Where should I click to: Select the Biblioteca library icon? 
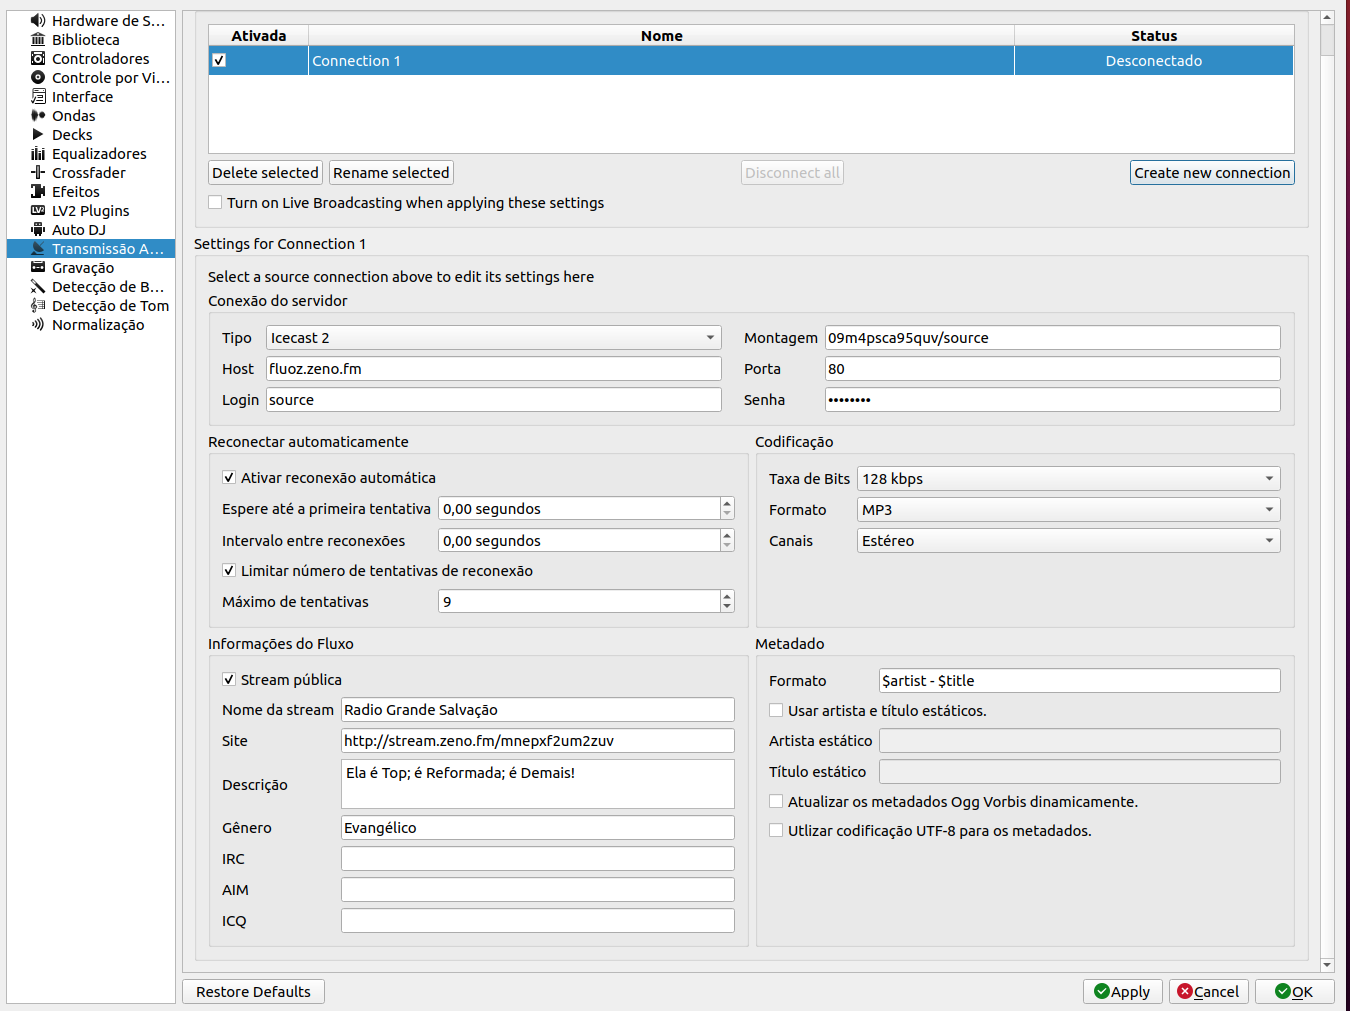click(x=38, y=39)
